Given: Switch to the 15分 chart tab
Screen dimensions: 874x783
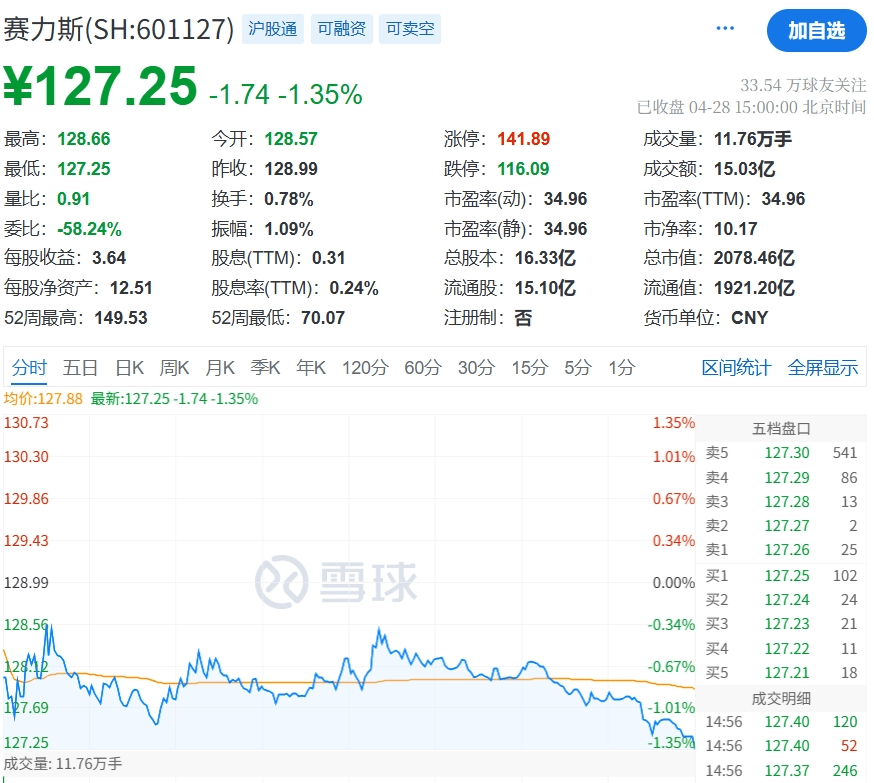Looking at the screenshot, I should pyautogui.click(x=530, y=368).
